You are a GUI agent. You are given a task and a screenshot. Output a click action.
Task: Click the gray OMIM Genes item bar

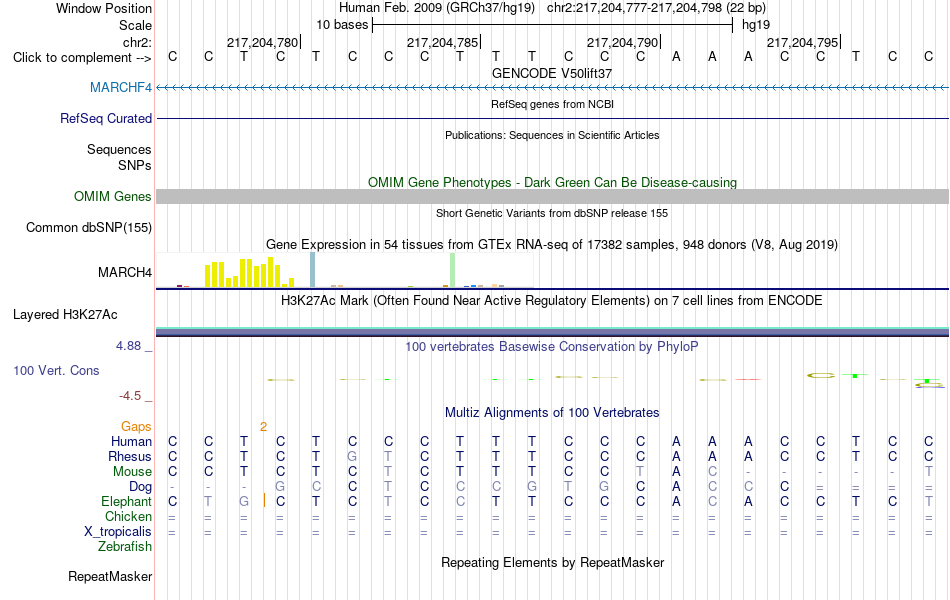(552, 196)
